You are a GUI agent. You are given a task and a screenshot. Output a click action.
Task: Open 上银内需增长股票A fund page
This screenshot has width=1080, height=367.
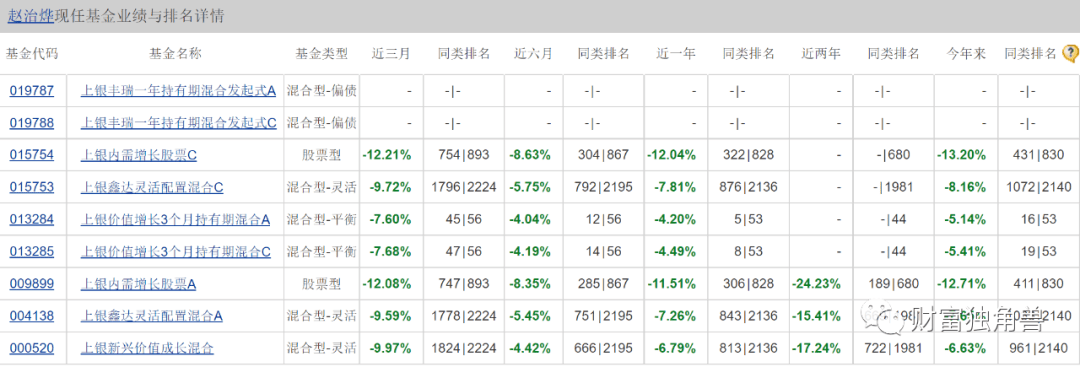(x=139, y=284)
